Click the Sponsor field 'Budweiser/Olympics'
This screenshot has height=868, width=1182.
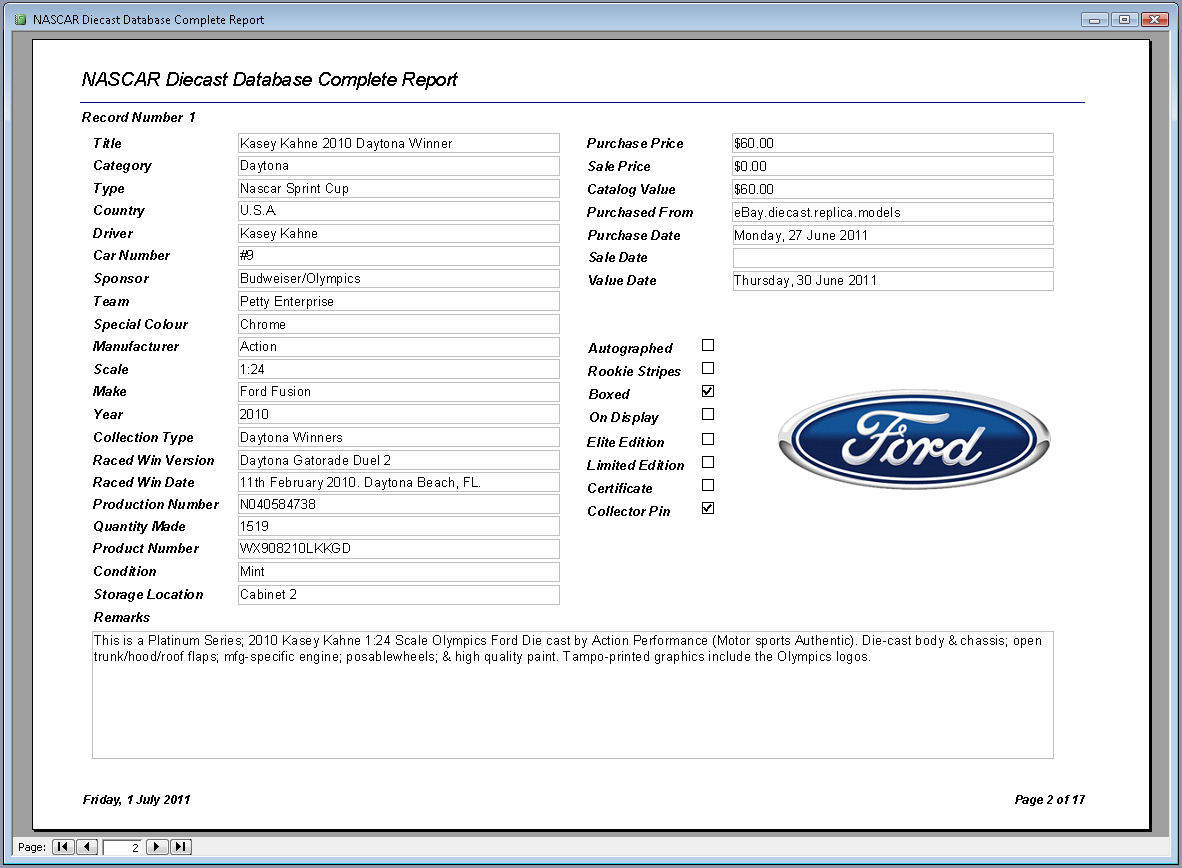pyautogui.click(x=398, y=278)
